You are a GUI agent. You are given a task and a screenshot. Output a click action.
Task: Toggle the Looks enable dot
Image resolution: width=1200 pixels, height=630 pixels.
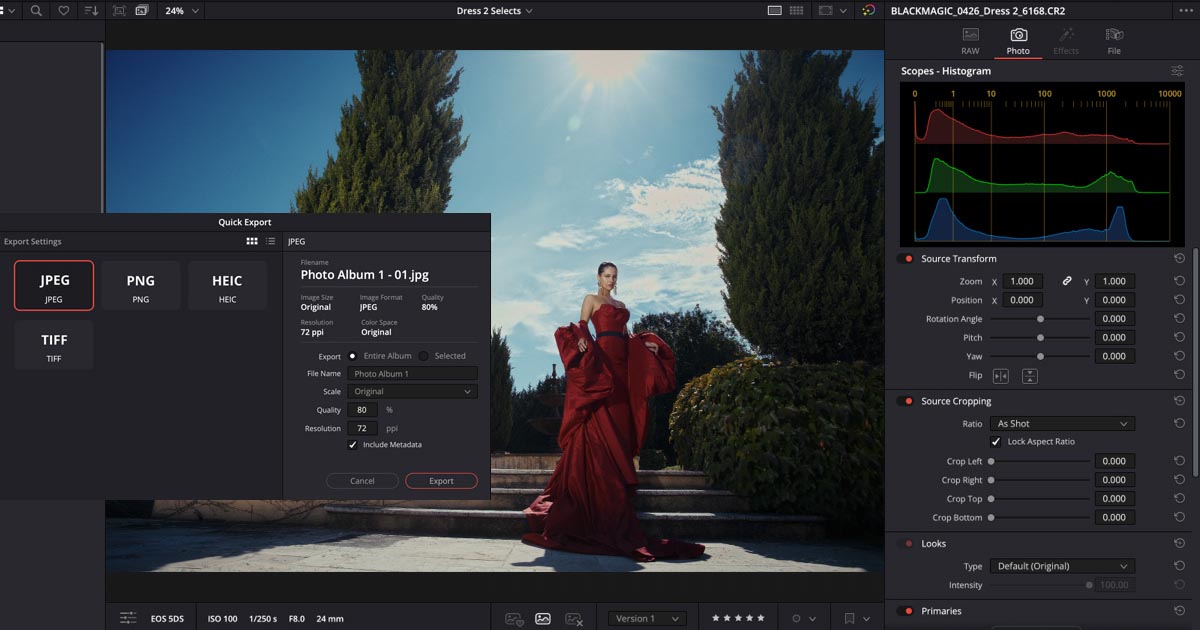[908, 544]
